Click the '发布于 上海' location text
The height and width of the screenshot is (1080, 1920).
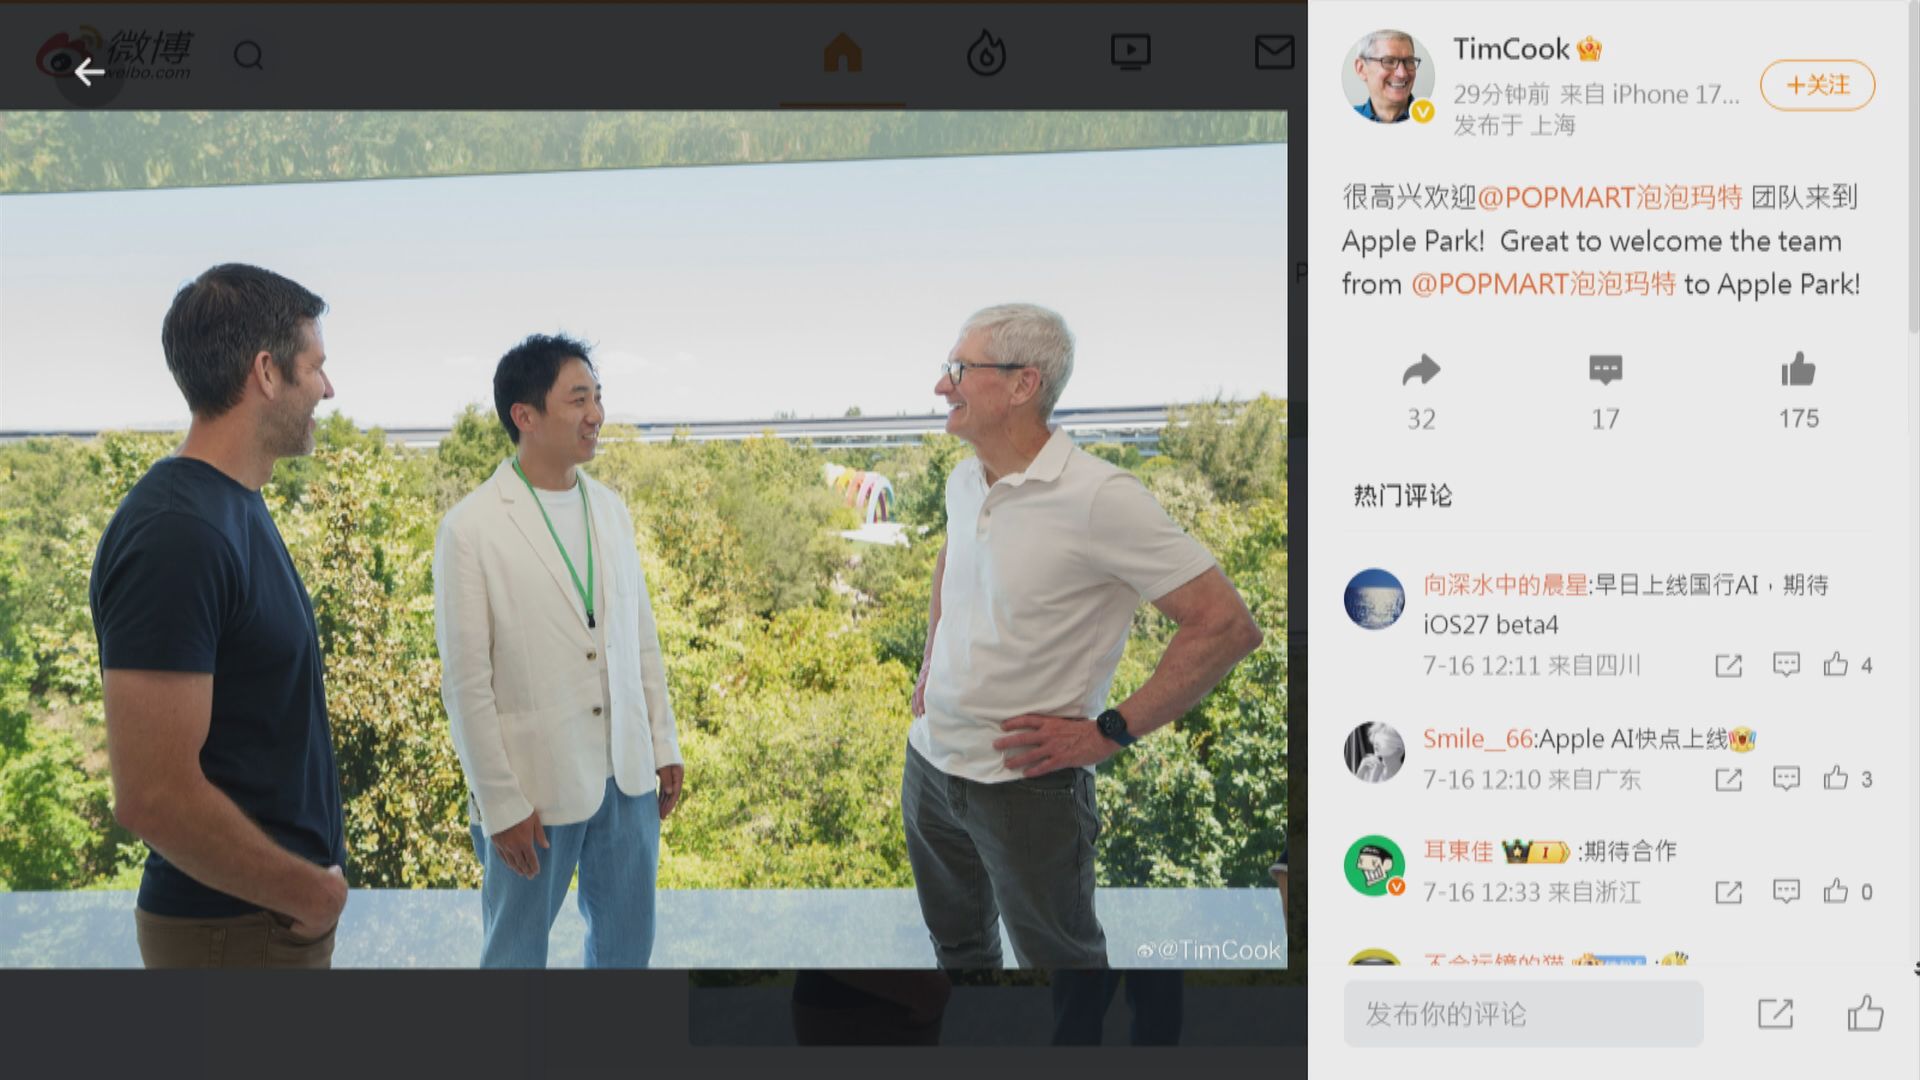pos(1514,125)
